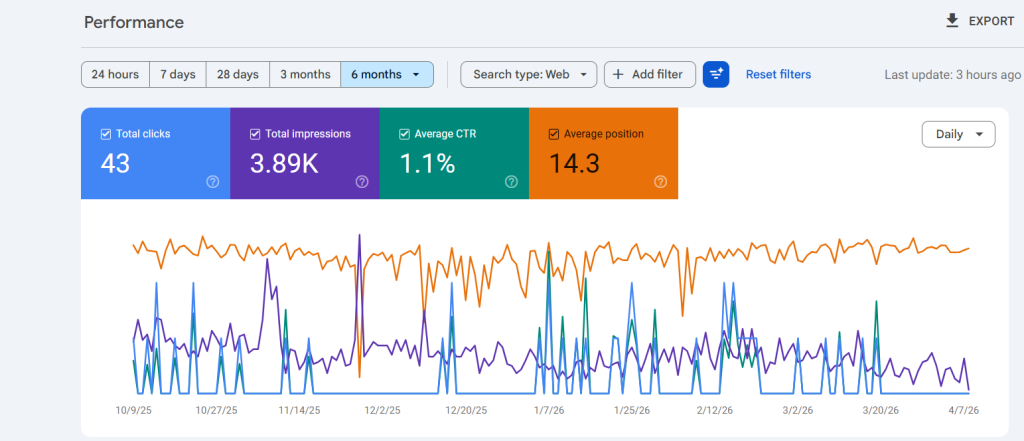Click help icon on Average position card
The image size is (1024, 441).
(660, 182)
